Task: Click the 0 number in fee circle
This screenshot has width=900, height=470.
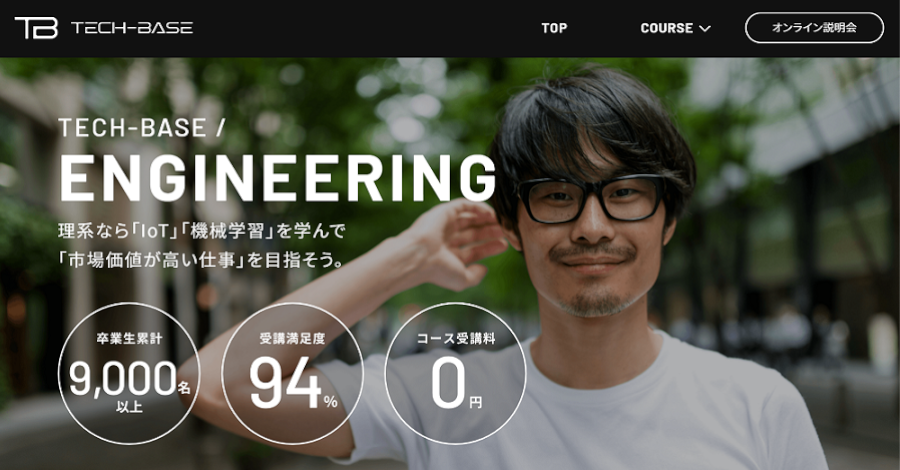Action: tap(448, 382)
